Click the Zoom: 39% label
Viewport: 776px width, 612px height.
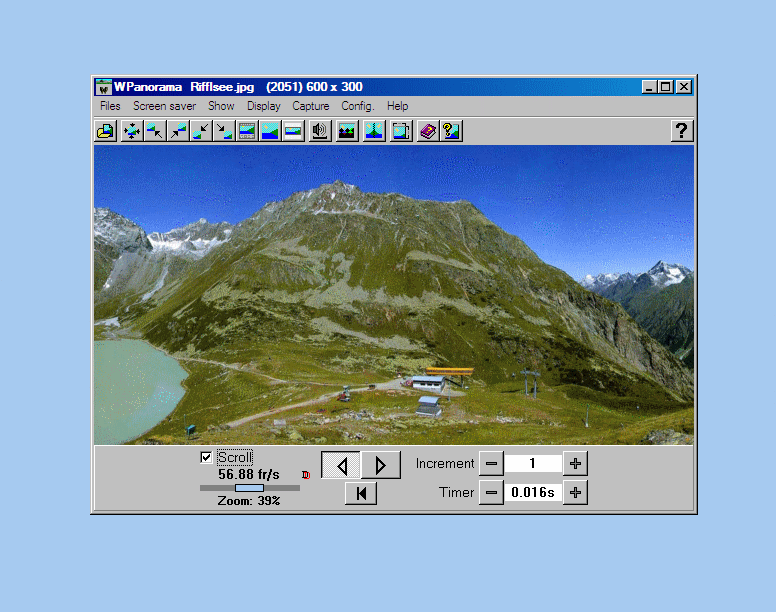click(249, 501)
